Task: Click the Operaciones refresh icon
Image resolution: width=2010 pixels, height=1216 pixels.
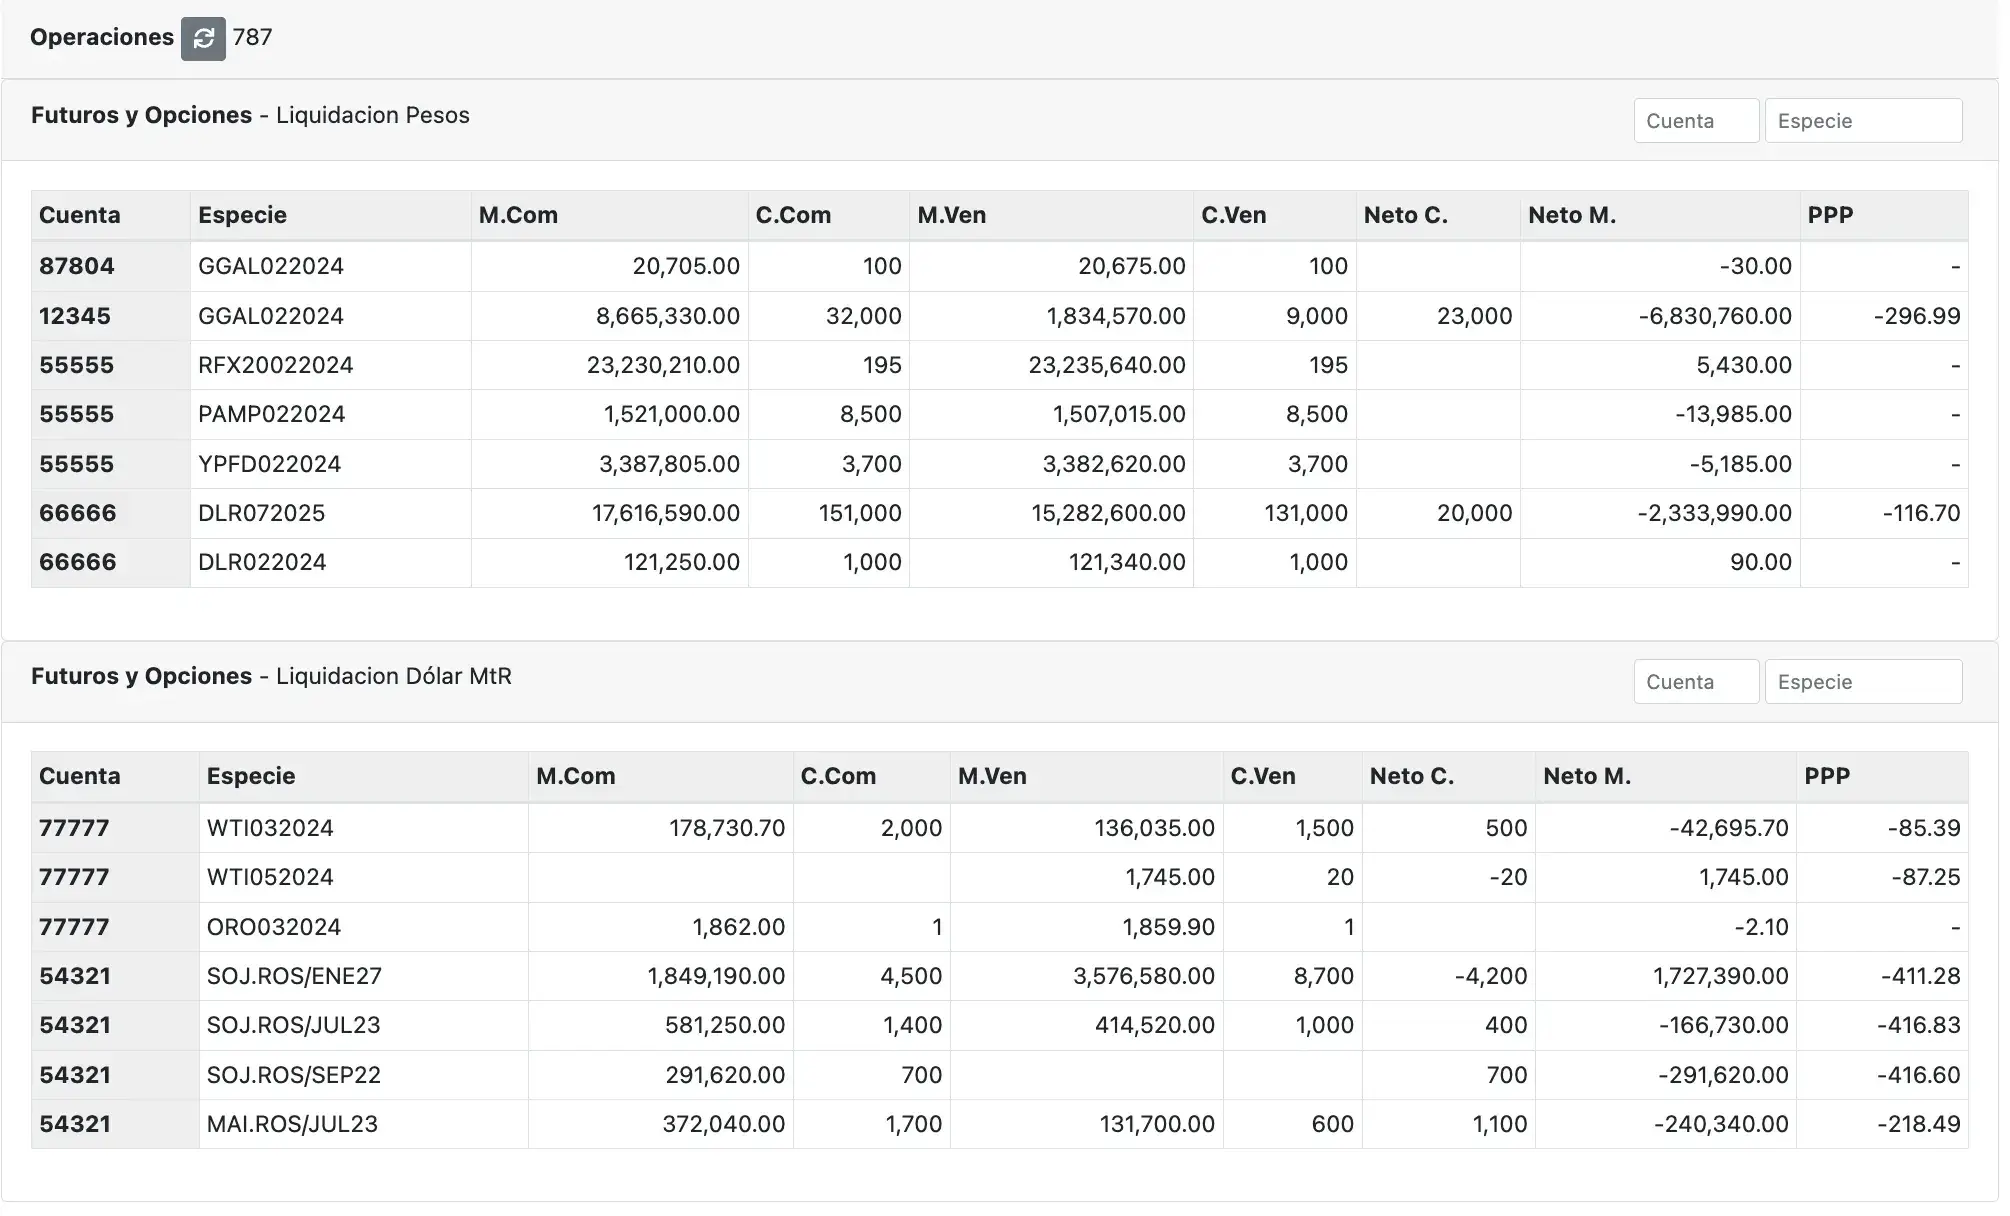Action: (203, 38)
